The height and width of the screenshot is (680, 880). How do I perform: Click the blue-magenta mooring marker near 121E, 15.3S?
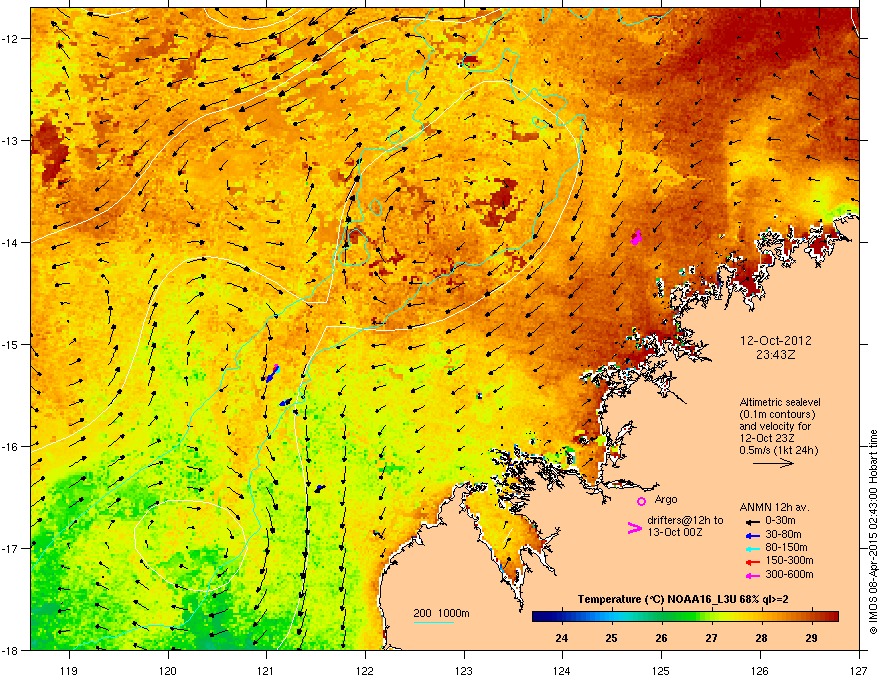272,374
